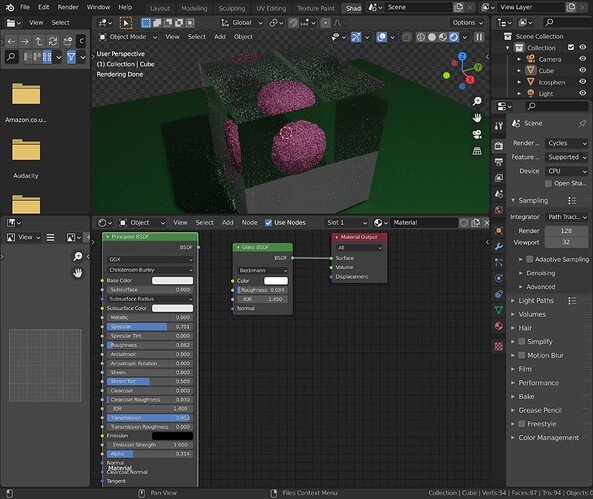
Task: Click the Glass BSDF Color swatch
Action: pyautogui.click(x=276, y=281)
